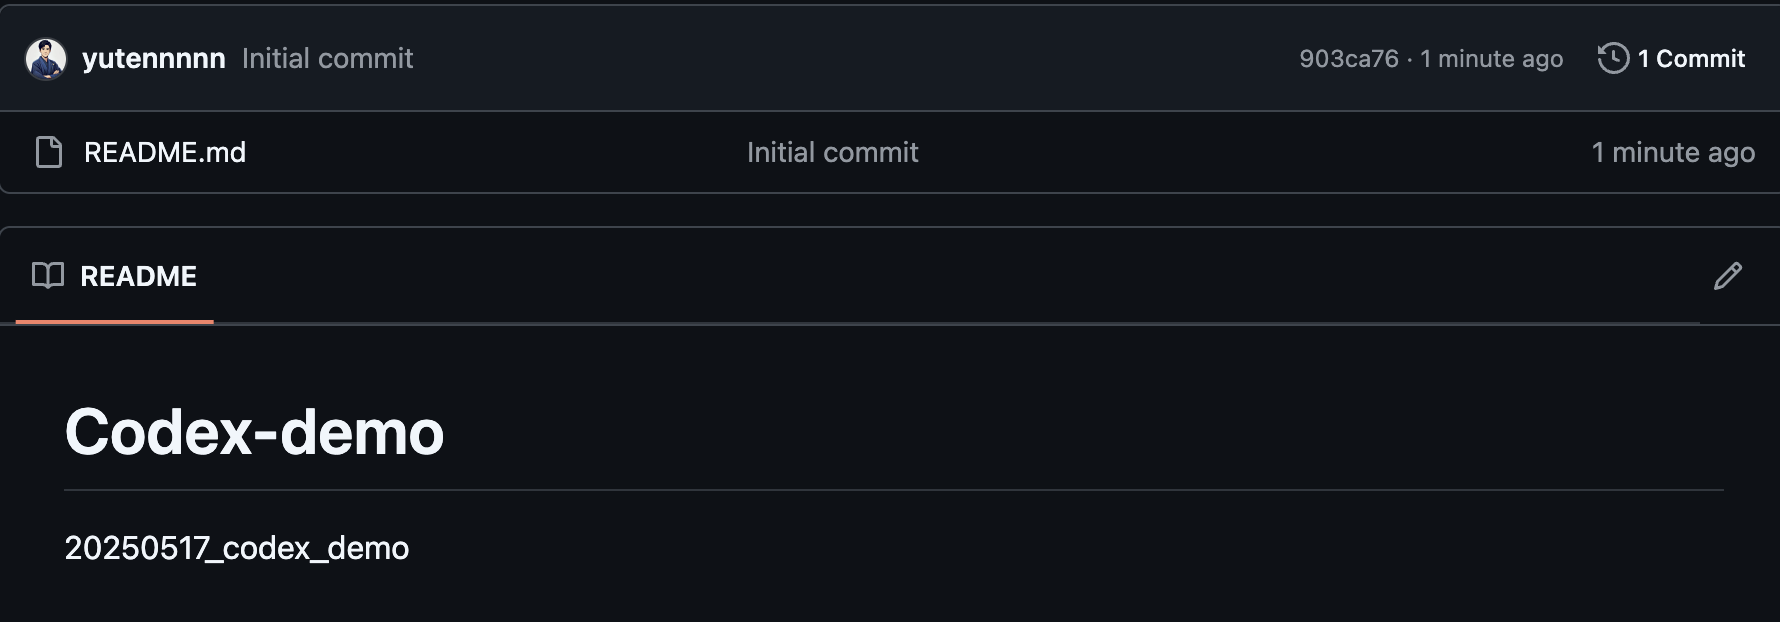Click the 20250517_codex_demo description text
Image resolution: width=1780 pixels, height=622 pixels.
click(237, 548)
